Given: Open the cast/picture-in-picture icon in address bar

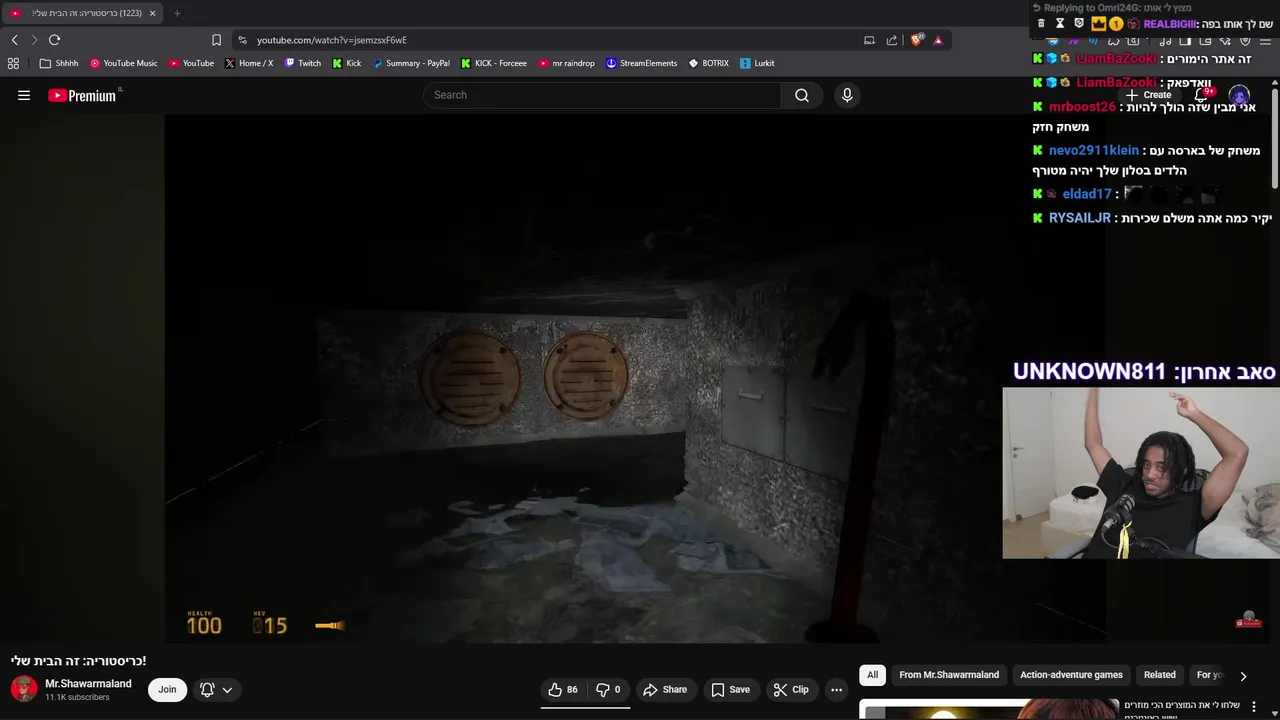Looking at the screenshot, I should [x=869, y=40].
